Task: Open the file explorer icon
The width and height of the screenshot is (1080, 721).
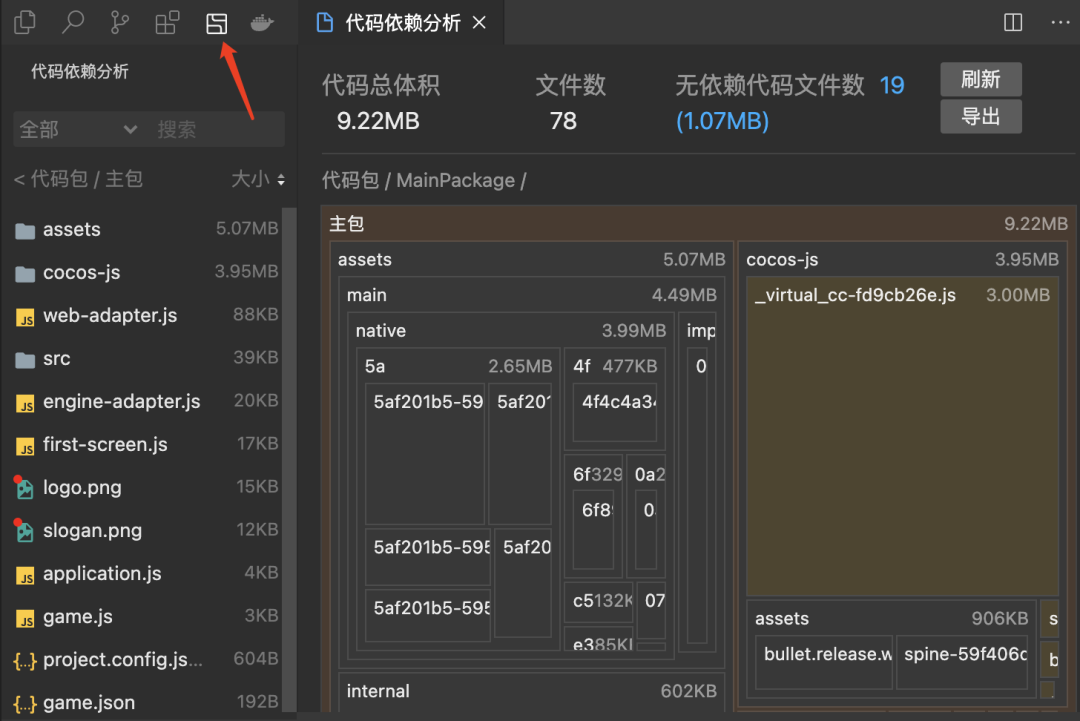Action: (x=25, y=23)
